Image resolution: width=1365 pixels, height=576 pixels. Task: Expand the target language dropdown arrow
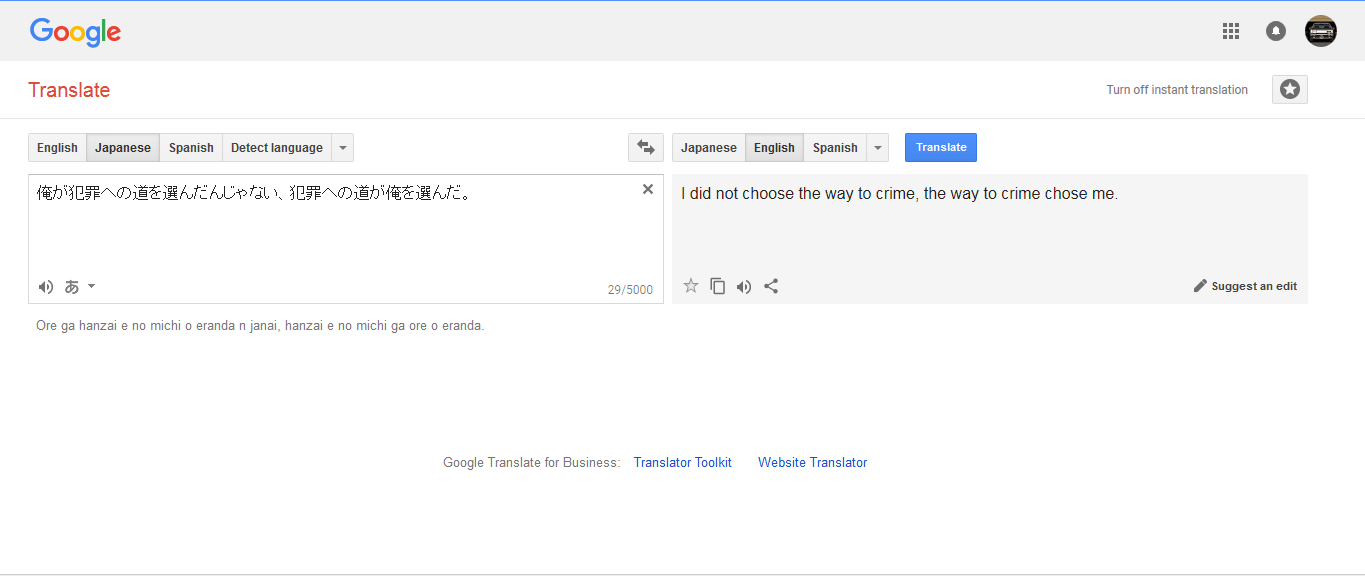(x=878, y=148)
